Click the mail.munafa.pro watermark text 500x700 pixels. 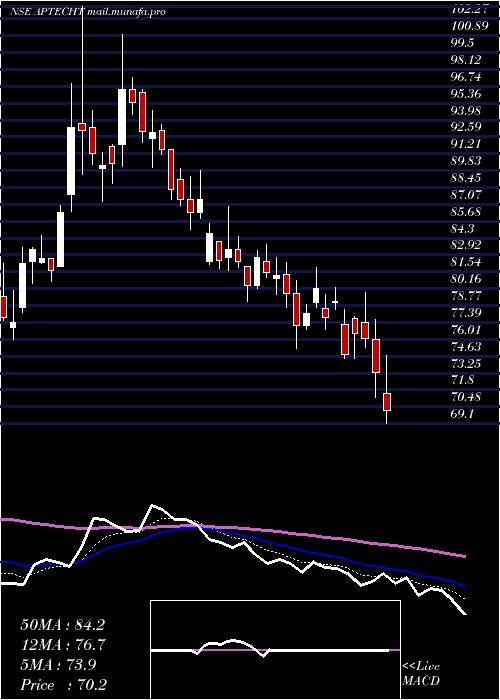point(126,12)
